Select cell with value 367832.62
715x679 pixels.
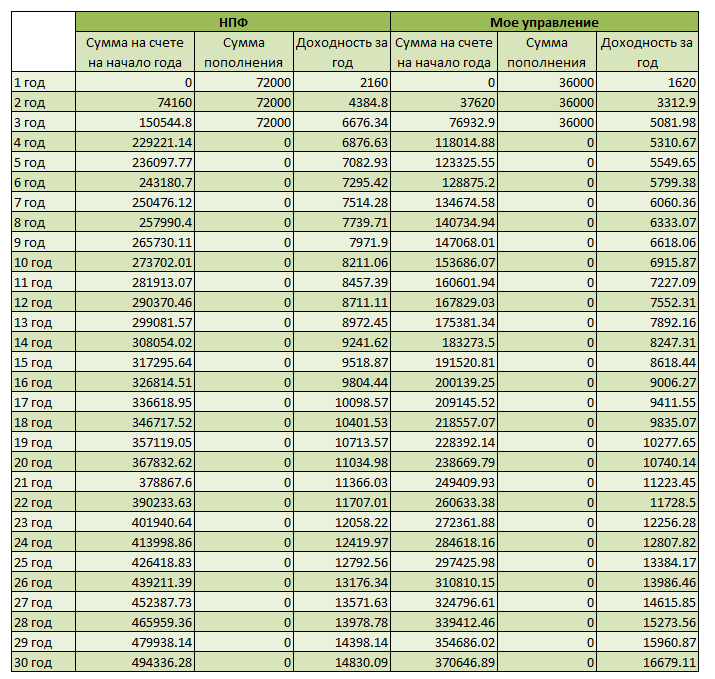click(135, 462)
